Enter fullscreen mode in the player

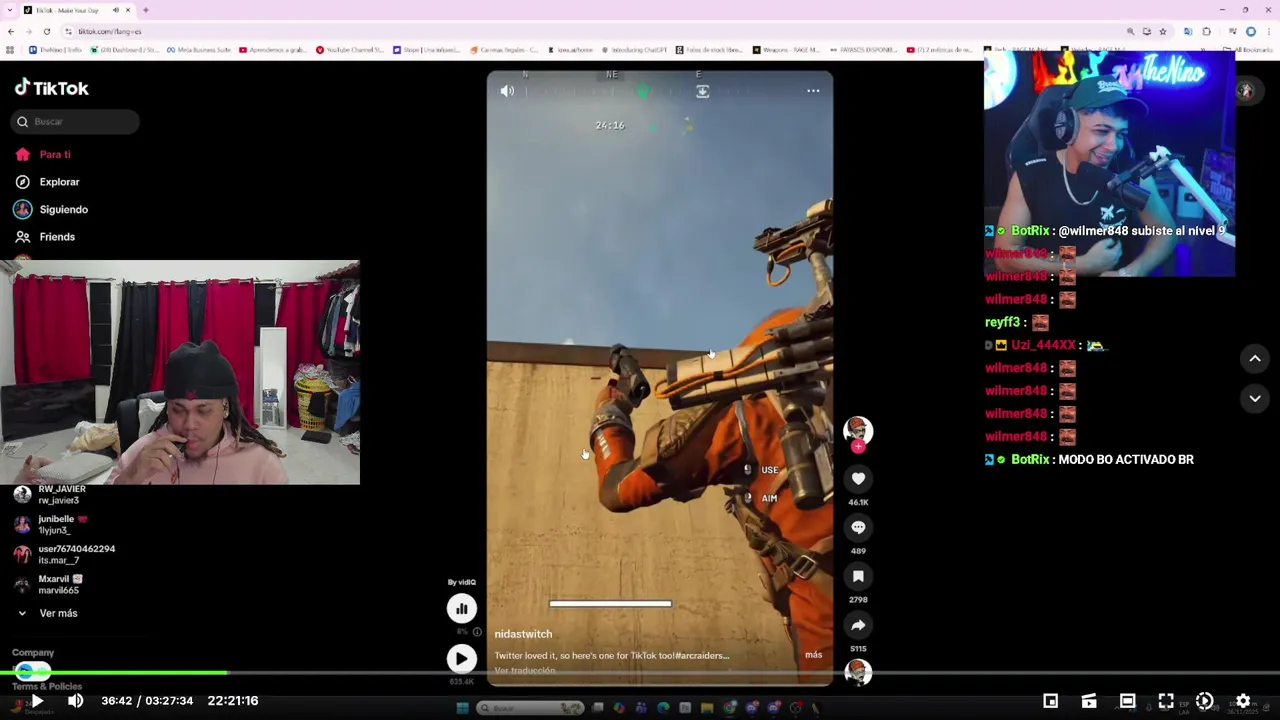click(1166, 701)
